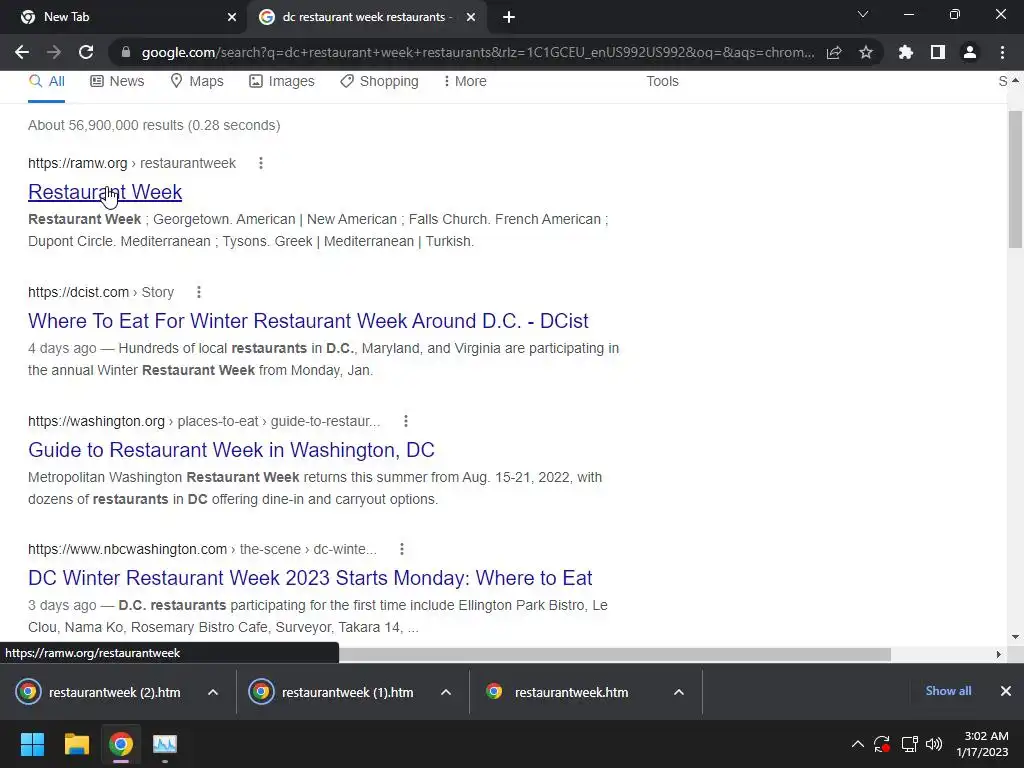Reload the current page

pyautogui.click(x=86, y=52)
